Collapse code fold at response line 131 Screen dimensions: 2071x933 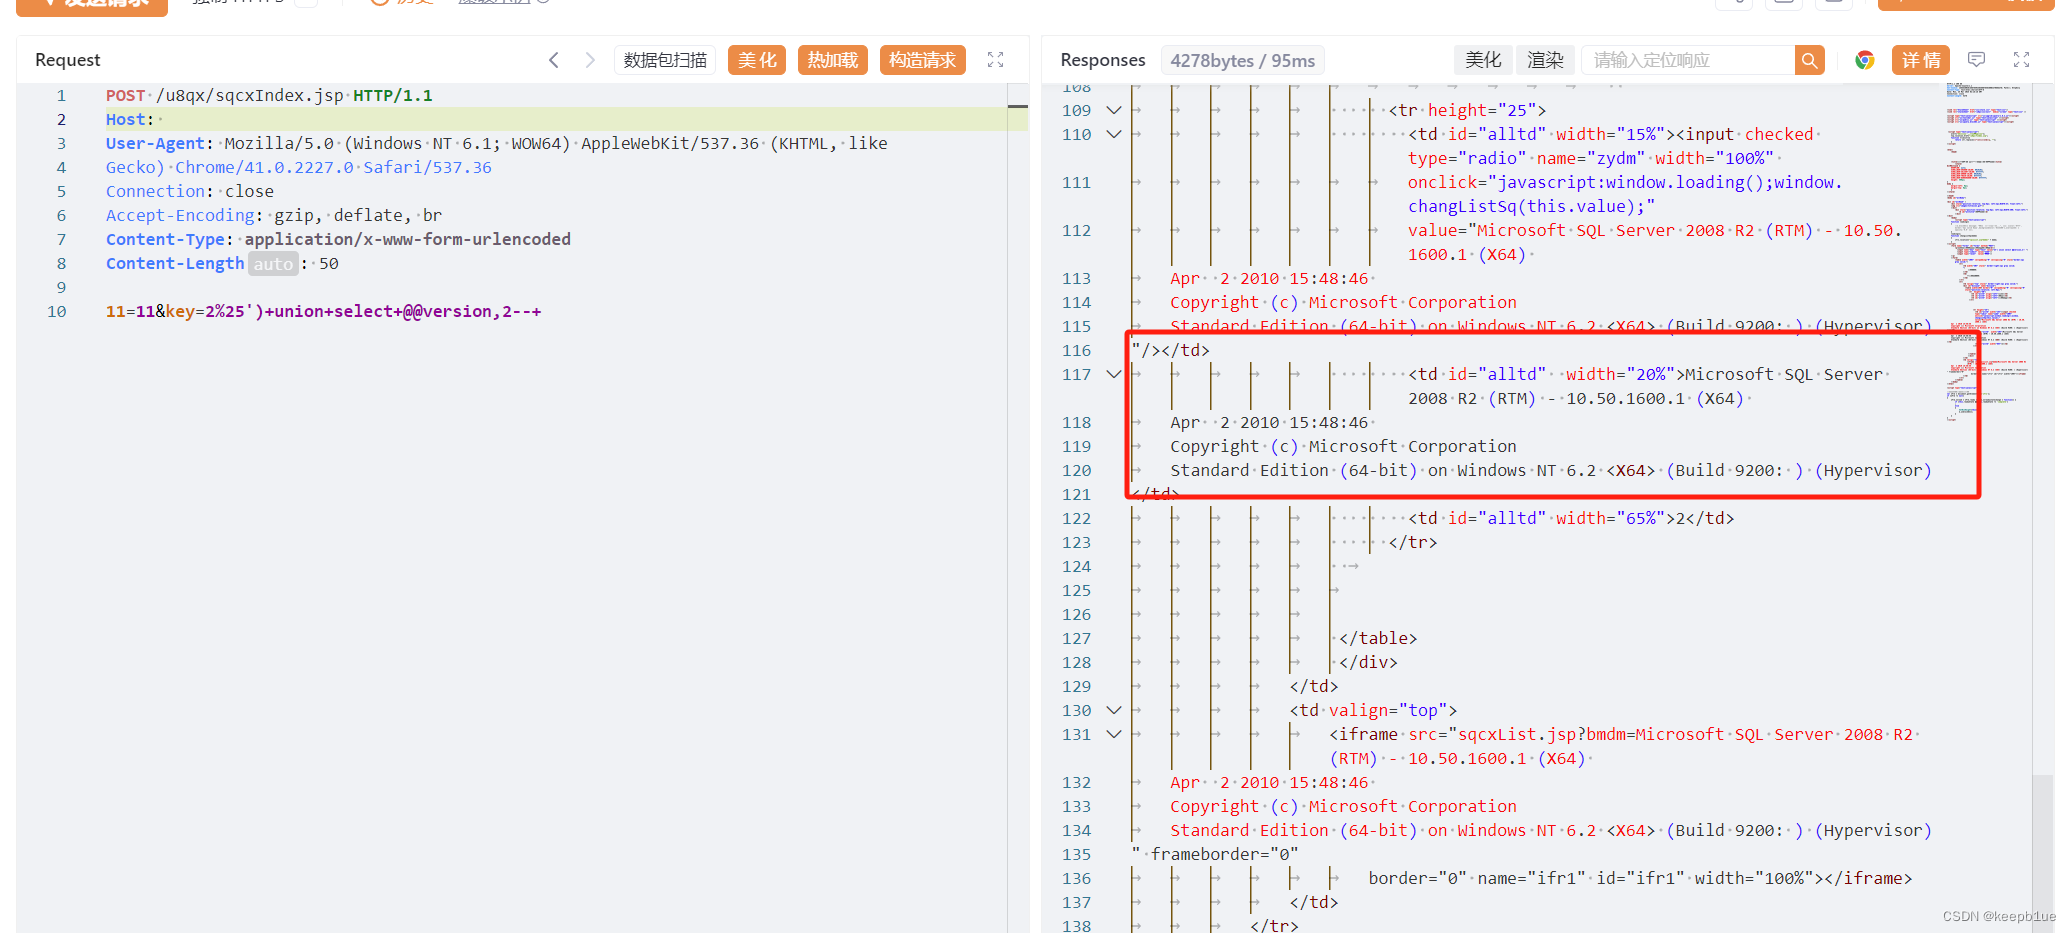(x=1113, y=734)
